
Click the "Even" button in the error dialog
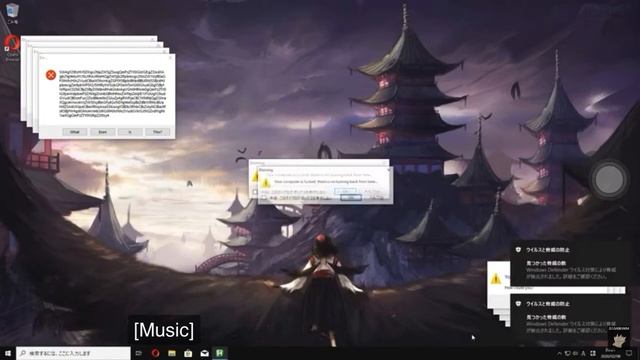[102, 132]
